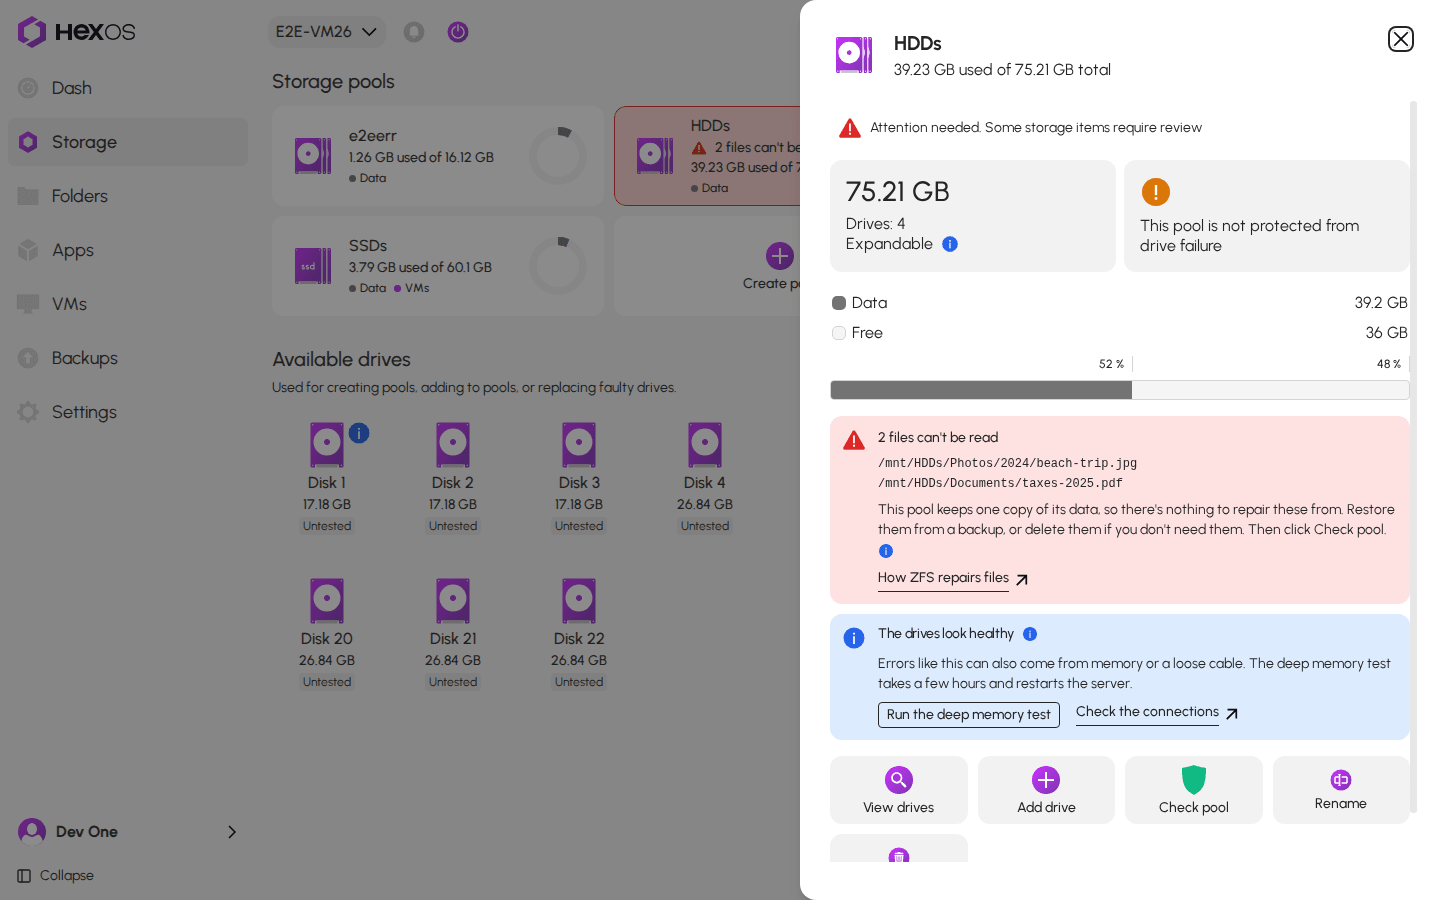1440x900 pixels.
Task: Click the View drives button
Action: coord(898,790)
